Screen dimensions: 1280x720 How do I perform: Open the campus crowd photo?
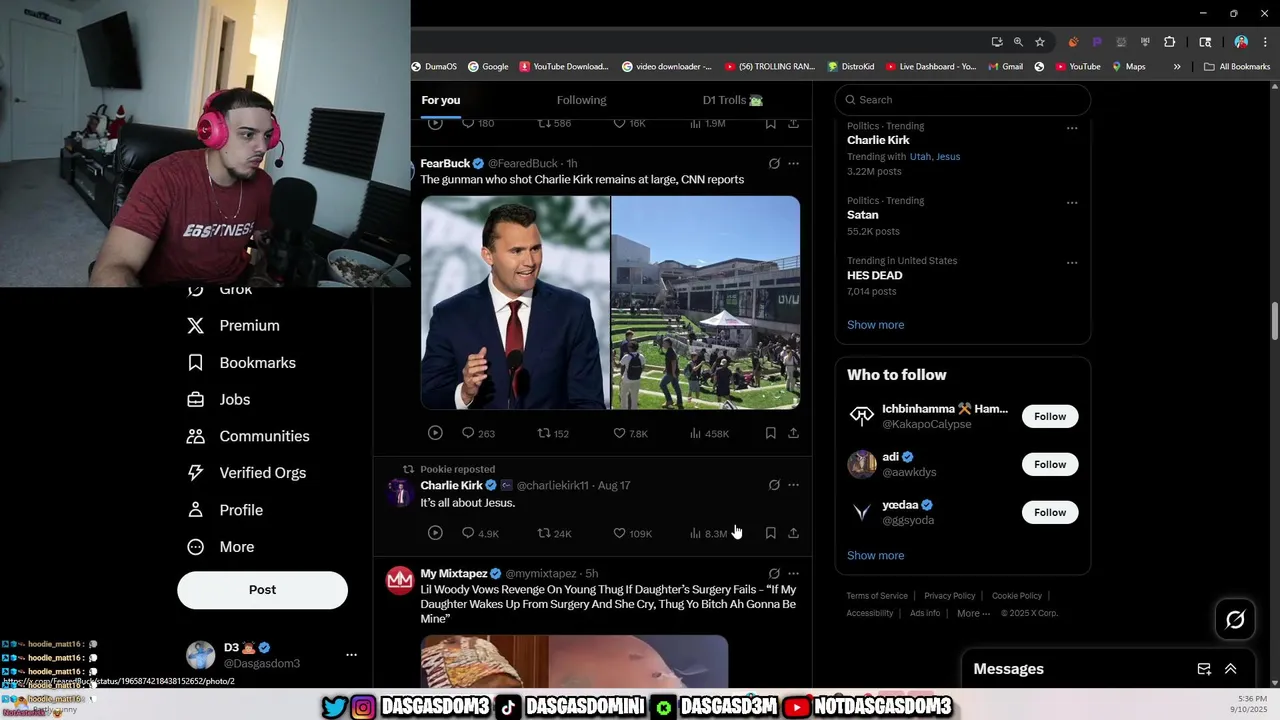(706, 303)
